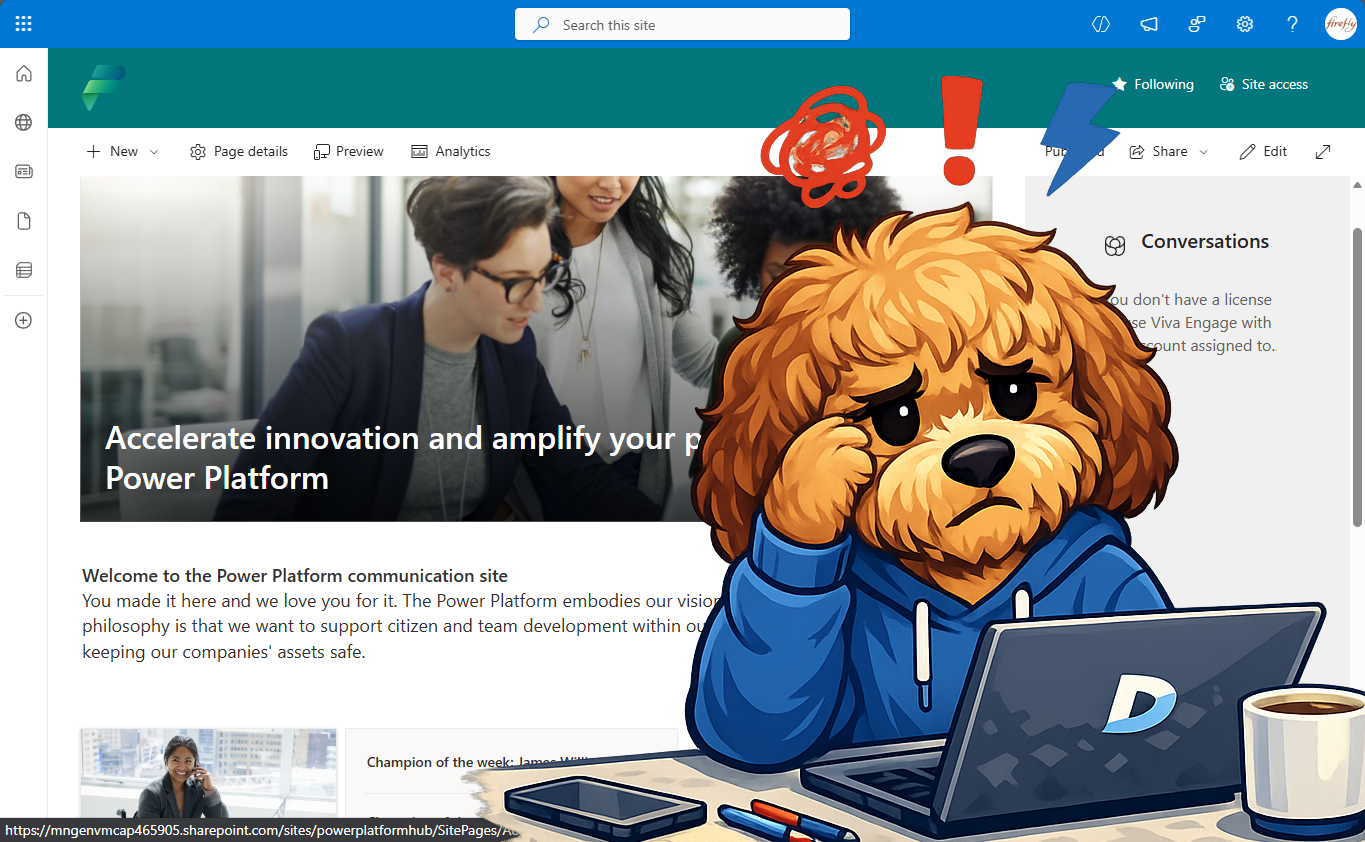Click the megaphone icon in header

[x=1149, y=24]
